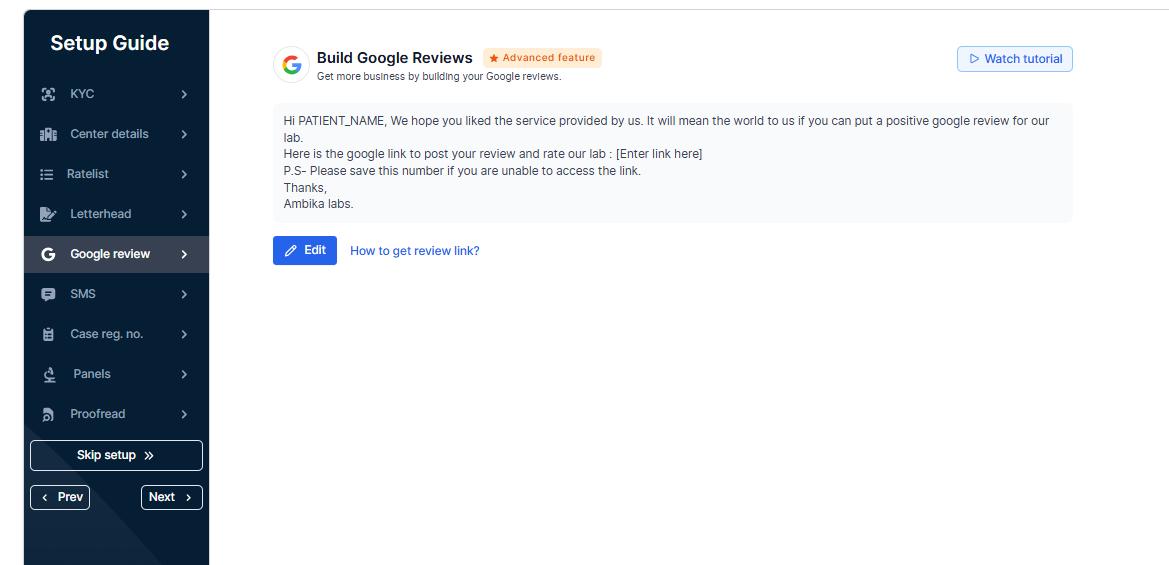Expand the Center details chevron
This screenshot has height=565, width=1169.
click(x=183, y=134)
